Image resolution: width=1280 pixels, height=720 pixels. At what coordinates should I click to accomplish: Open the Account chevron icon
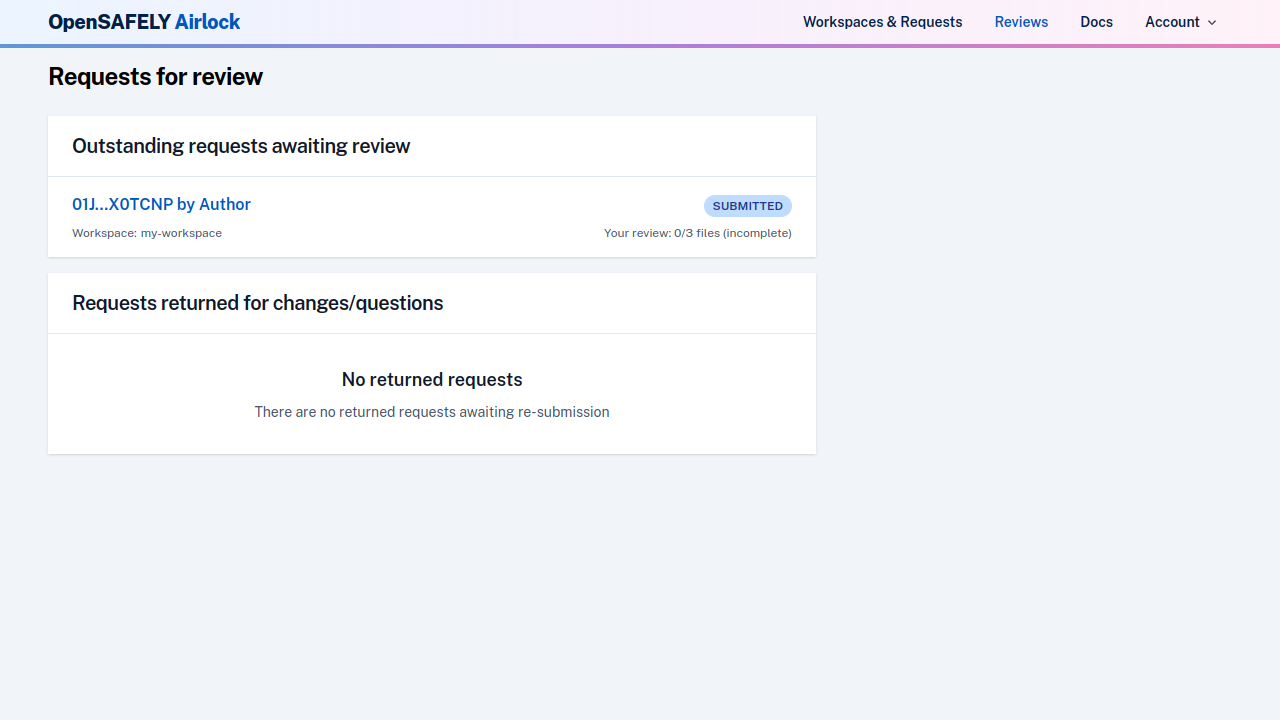pos(1211,22)
